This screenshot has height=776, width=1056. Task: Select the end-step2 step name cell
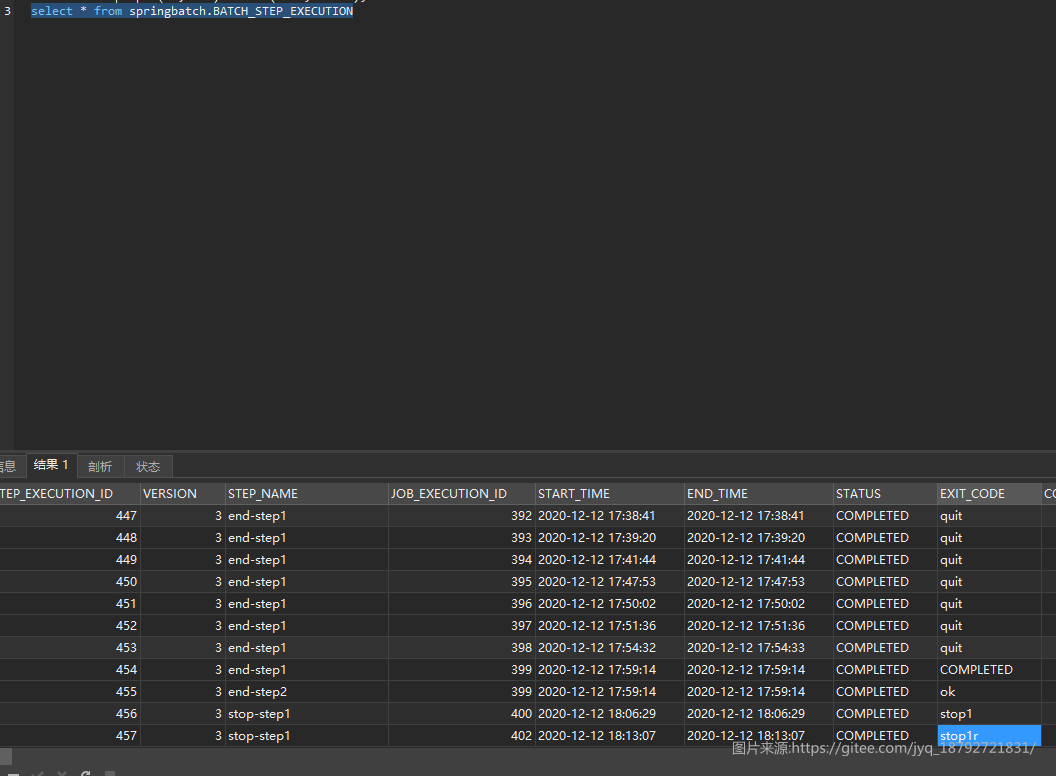coord(306,692)
